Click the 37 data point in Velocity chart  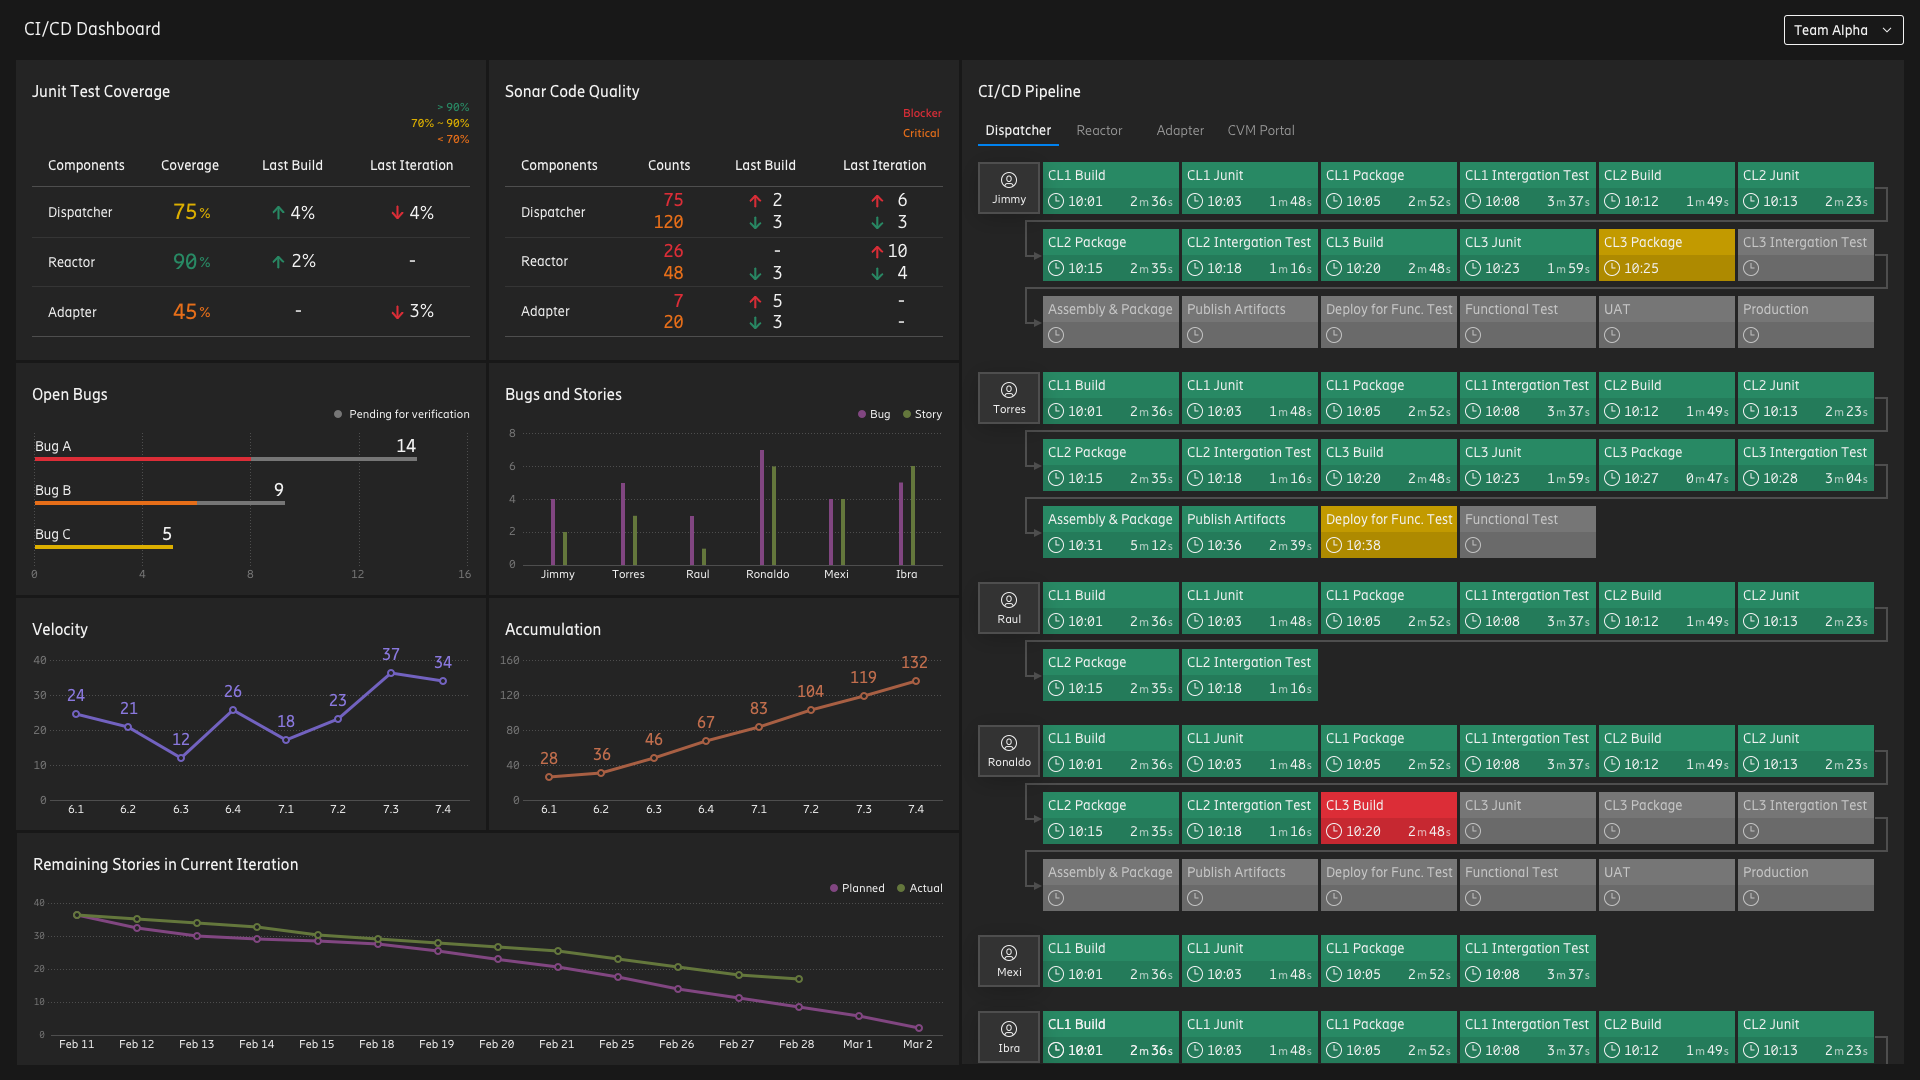391,673
